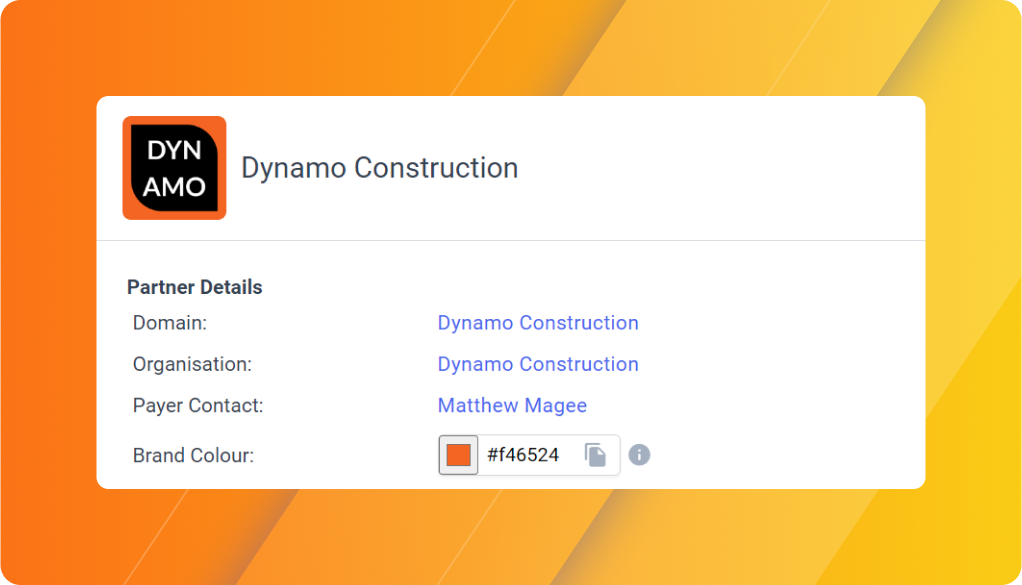
Task: Copy the brand colour hex code
Action: point(595,455)
